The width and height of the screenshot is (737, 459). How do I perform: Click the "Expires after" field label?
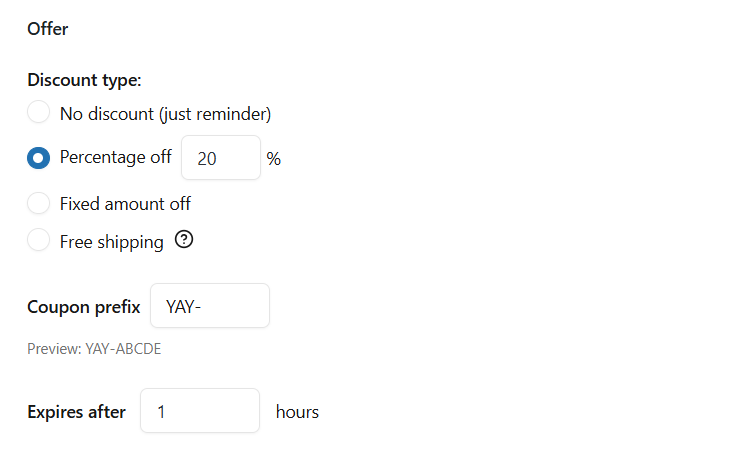[x=76, y=411]
